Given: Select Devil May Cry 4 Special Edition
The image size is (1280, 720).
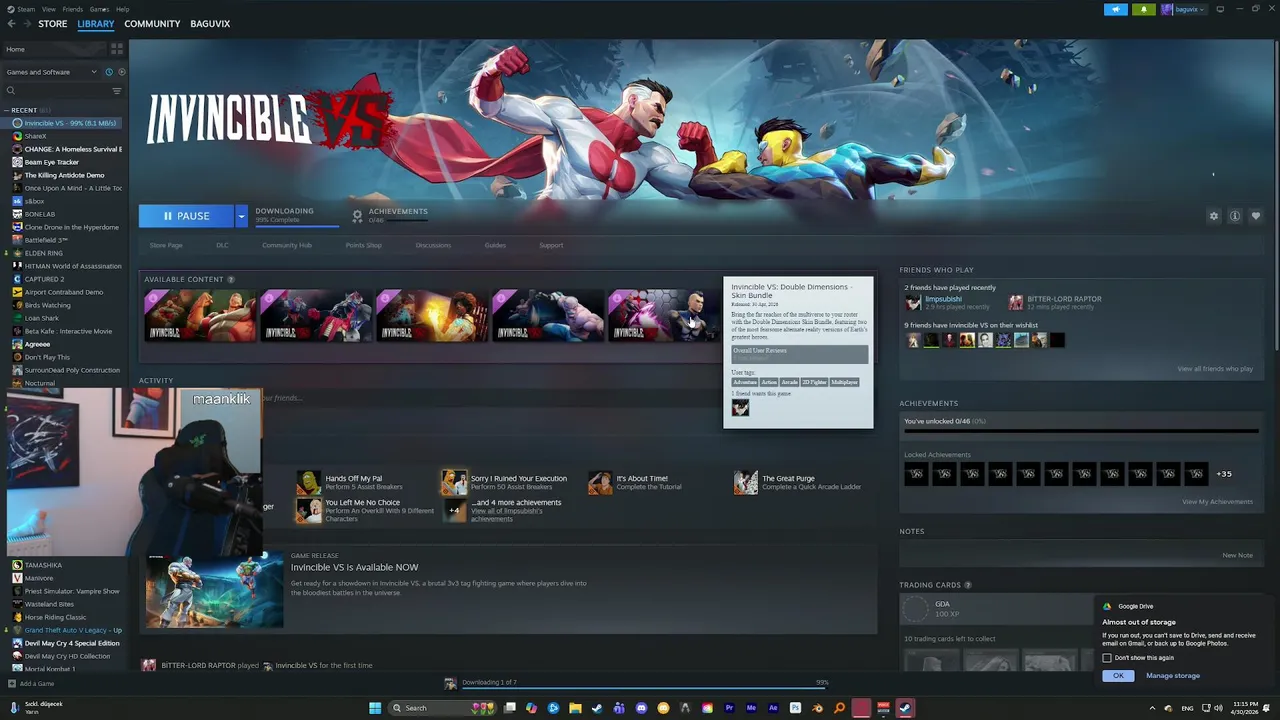Looking at the screenshot, I should click(71, 643).
